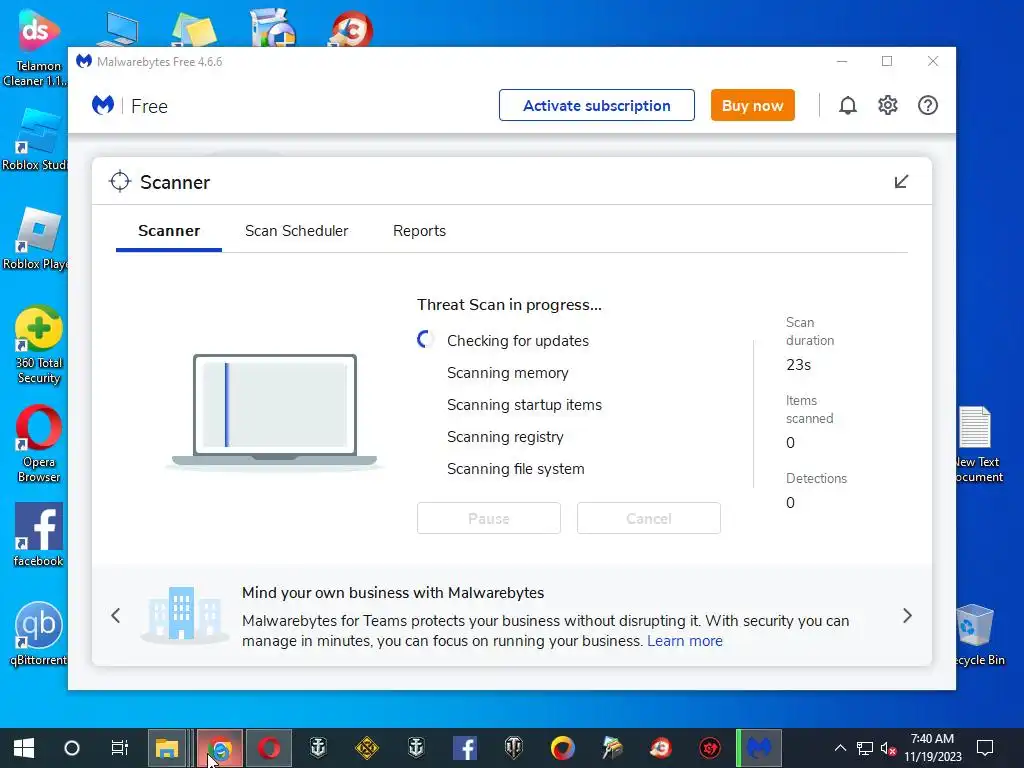The image size is (1024, 768).
Task: Open World of Tanks from the taskbar
Action: [x=513, y=748]
